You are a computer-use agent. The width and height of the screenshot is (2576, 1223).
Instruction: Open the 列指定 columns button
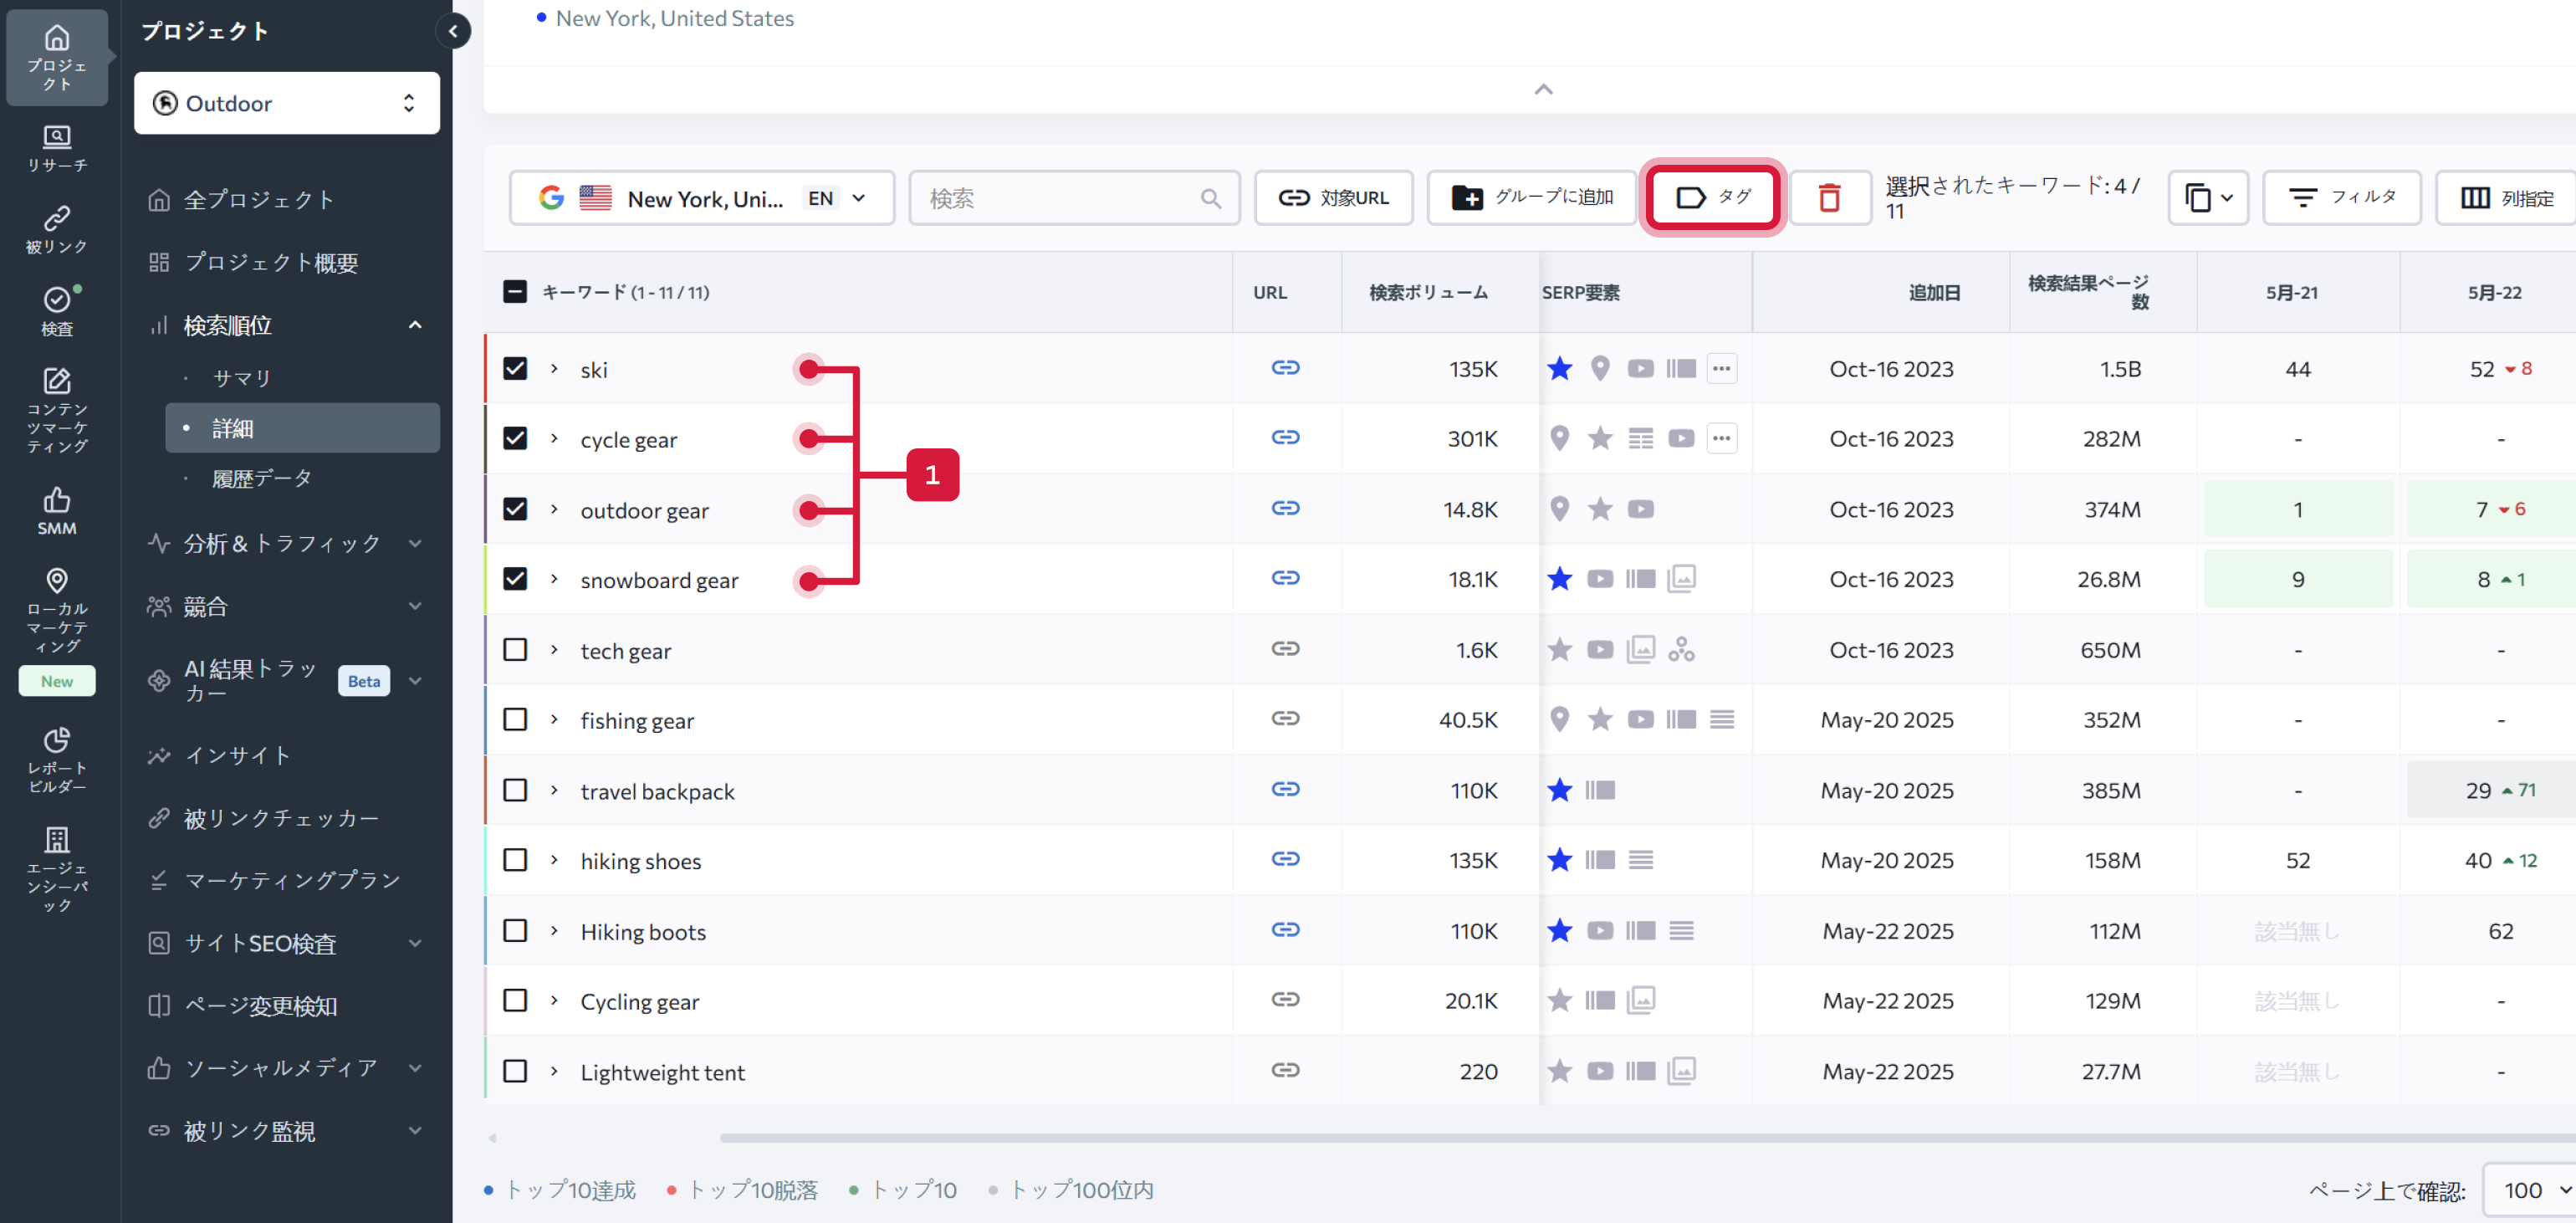(2506, 198)
